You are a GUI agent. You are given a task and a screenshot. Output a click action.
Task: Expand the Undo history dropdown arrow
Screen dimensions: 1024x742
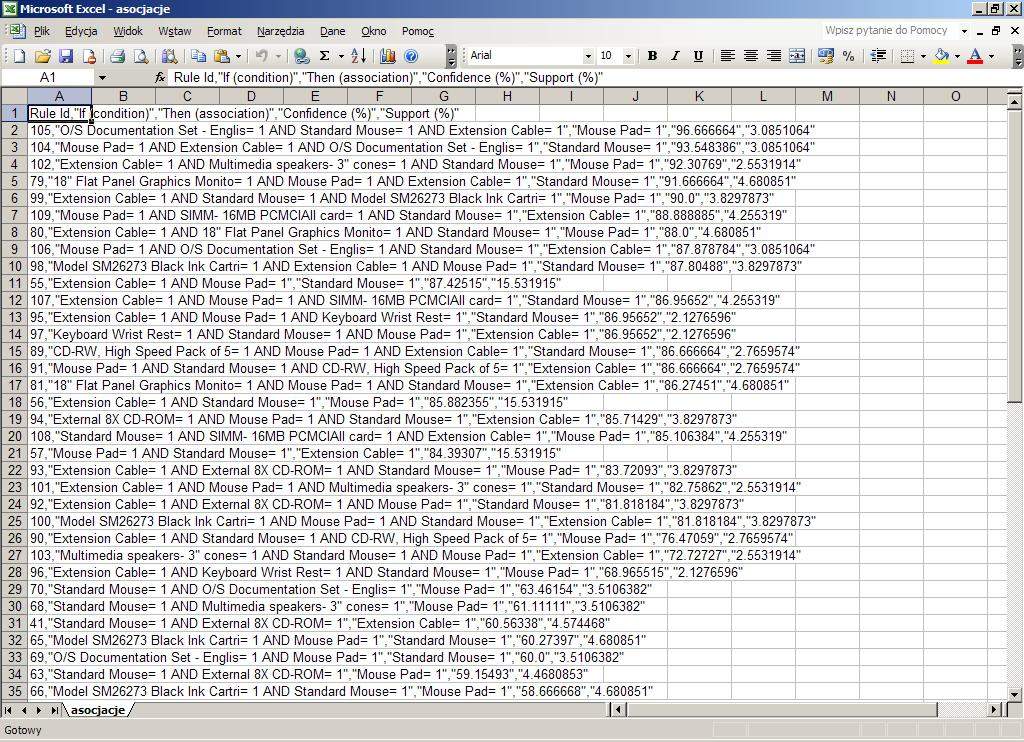(278, 56)
